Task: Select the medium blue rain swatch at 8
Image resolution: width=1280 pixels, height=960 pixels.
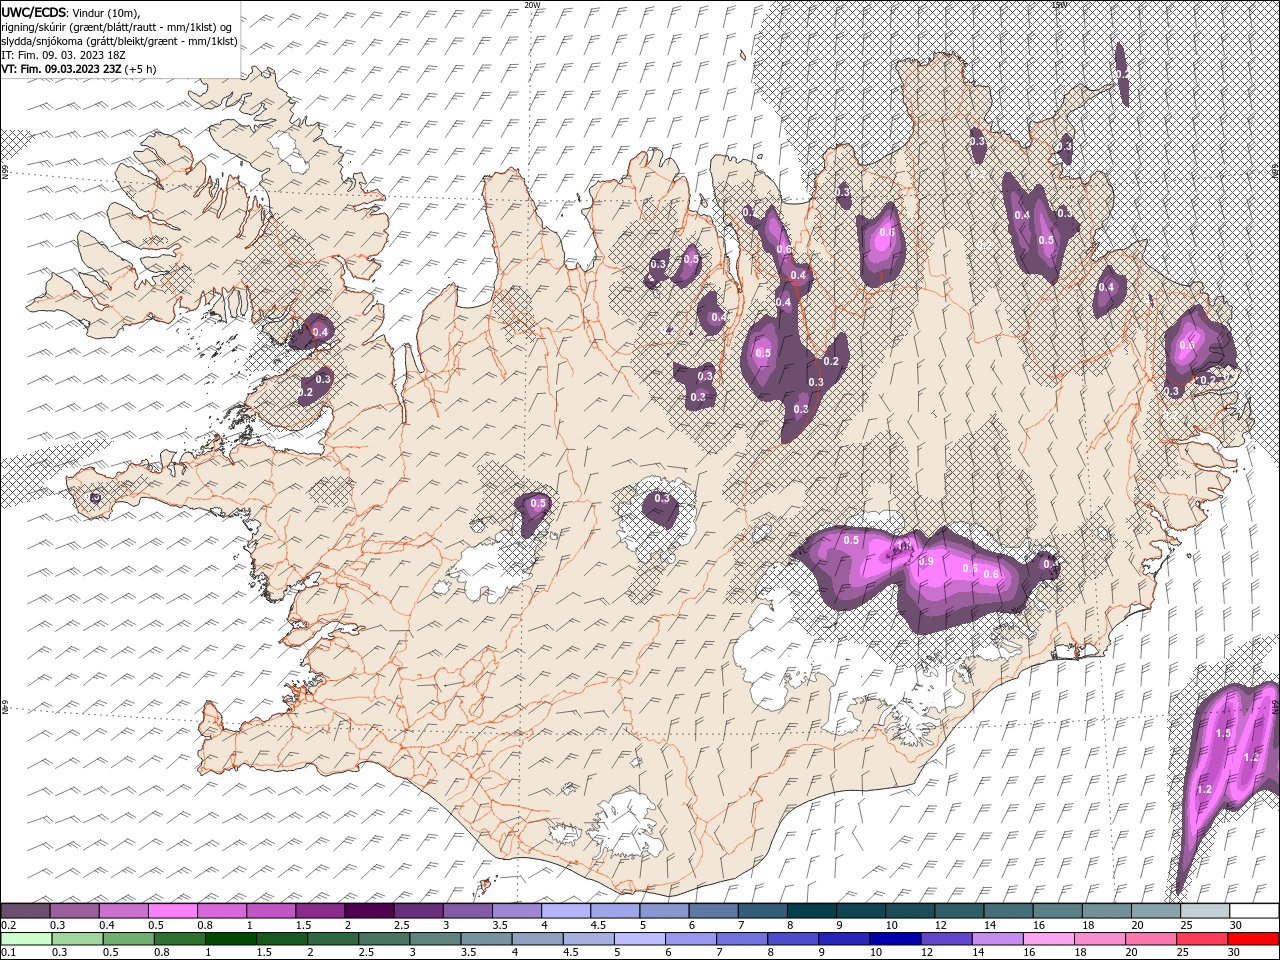Action: [793, 939]
